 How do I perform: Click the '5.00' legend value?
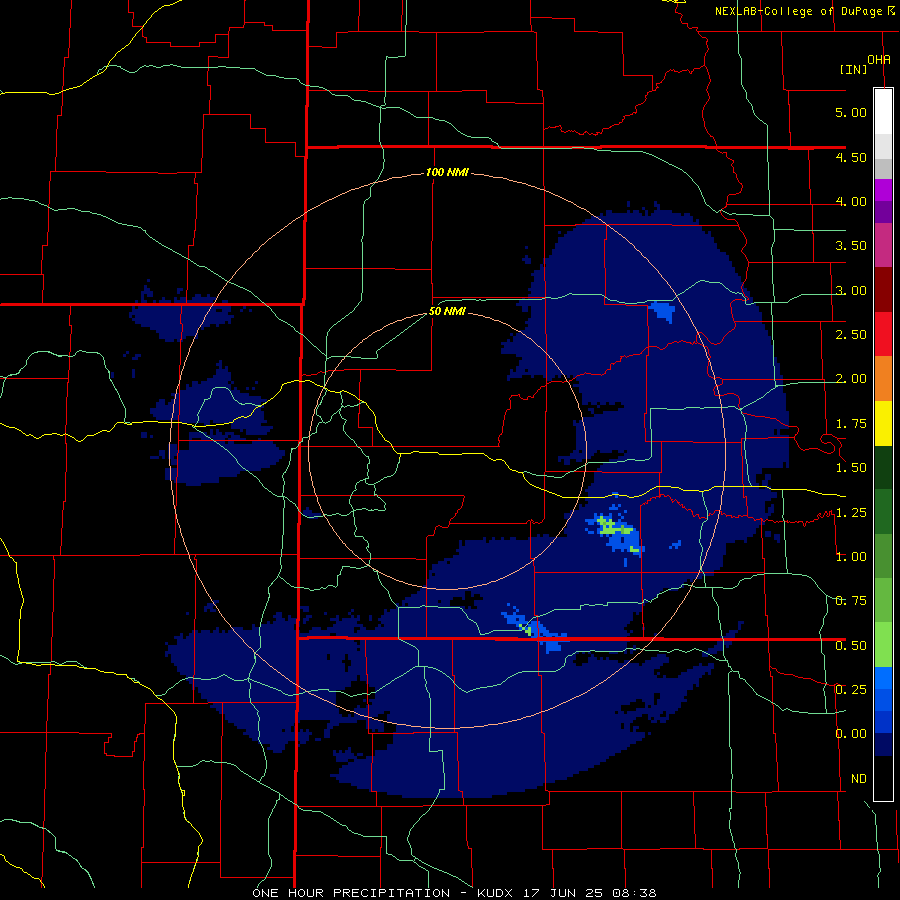(x=851, y=112)
